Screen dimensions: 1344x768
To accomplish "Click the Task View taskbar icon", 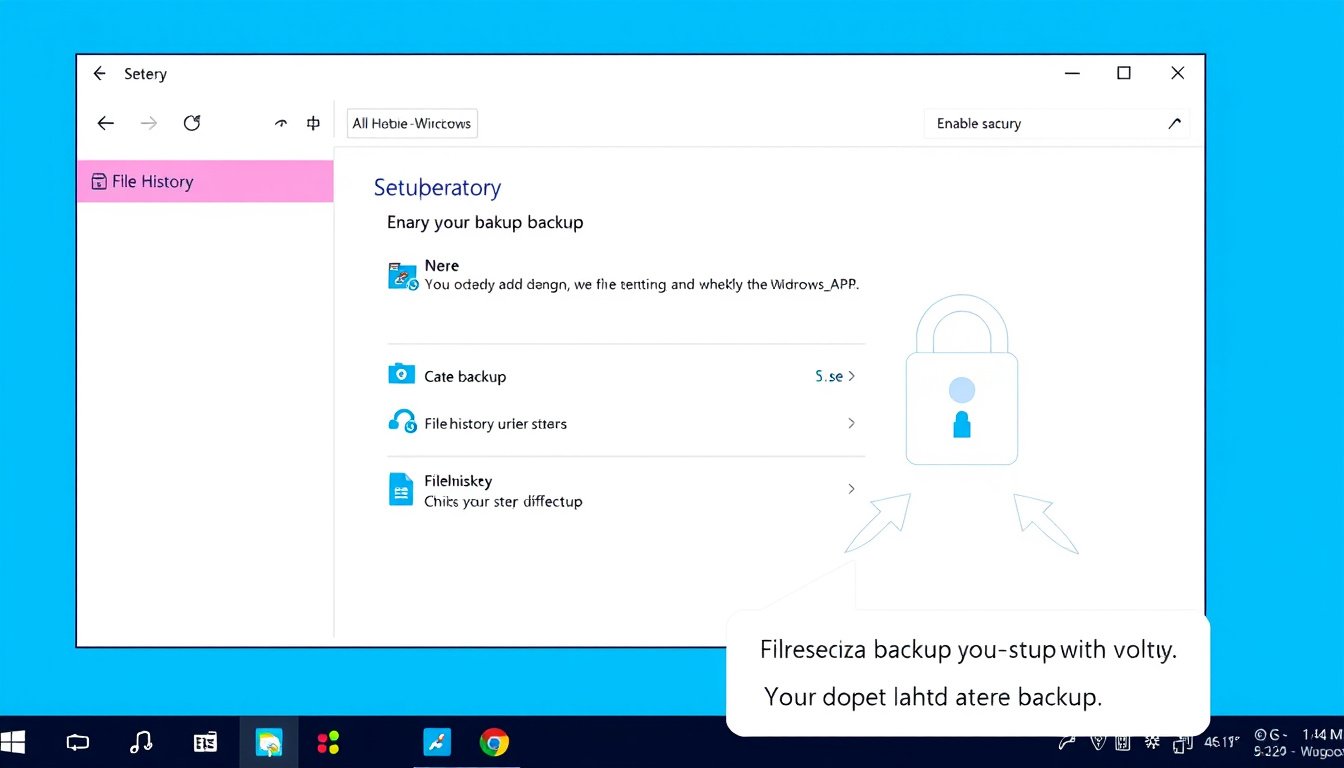I will click(x=77, y=742).
